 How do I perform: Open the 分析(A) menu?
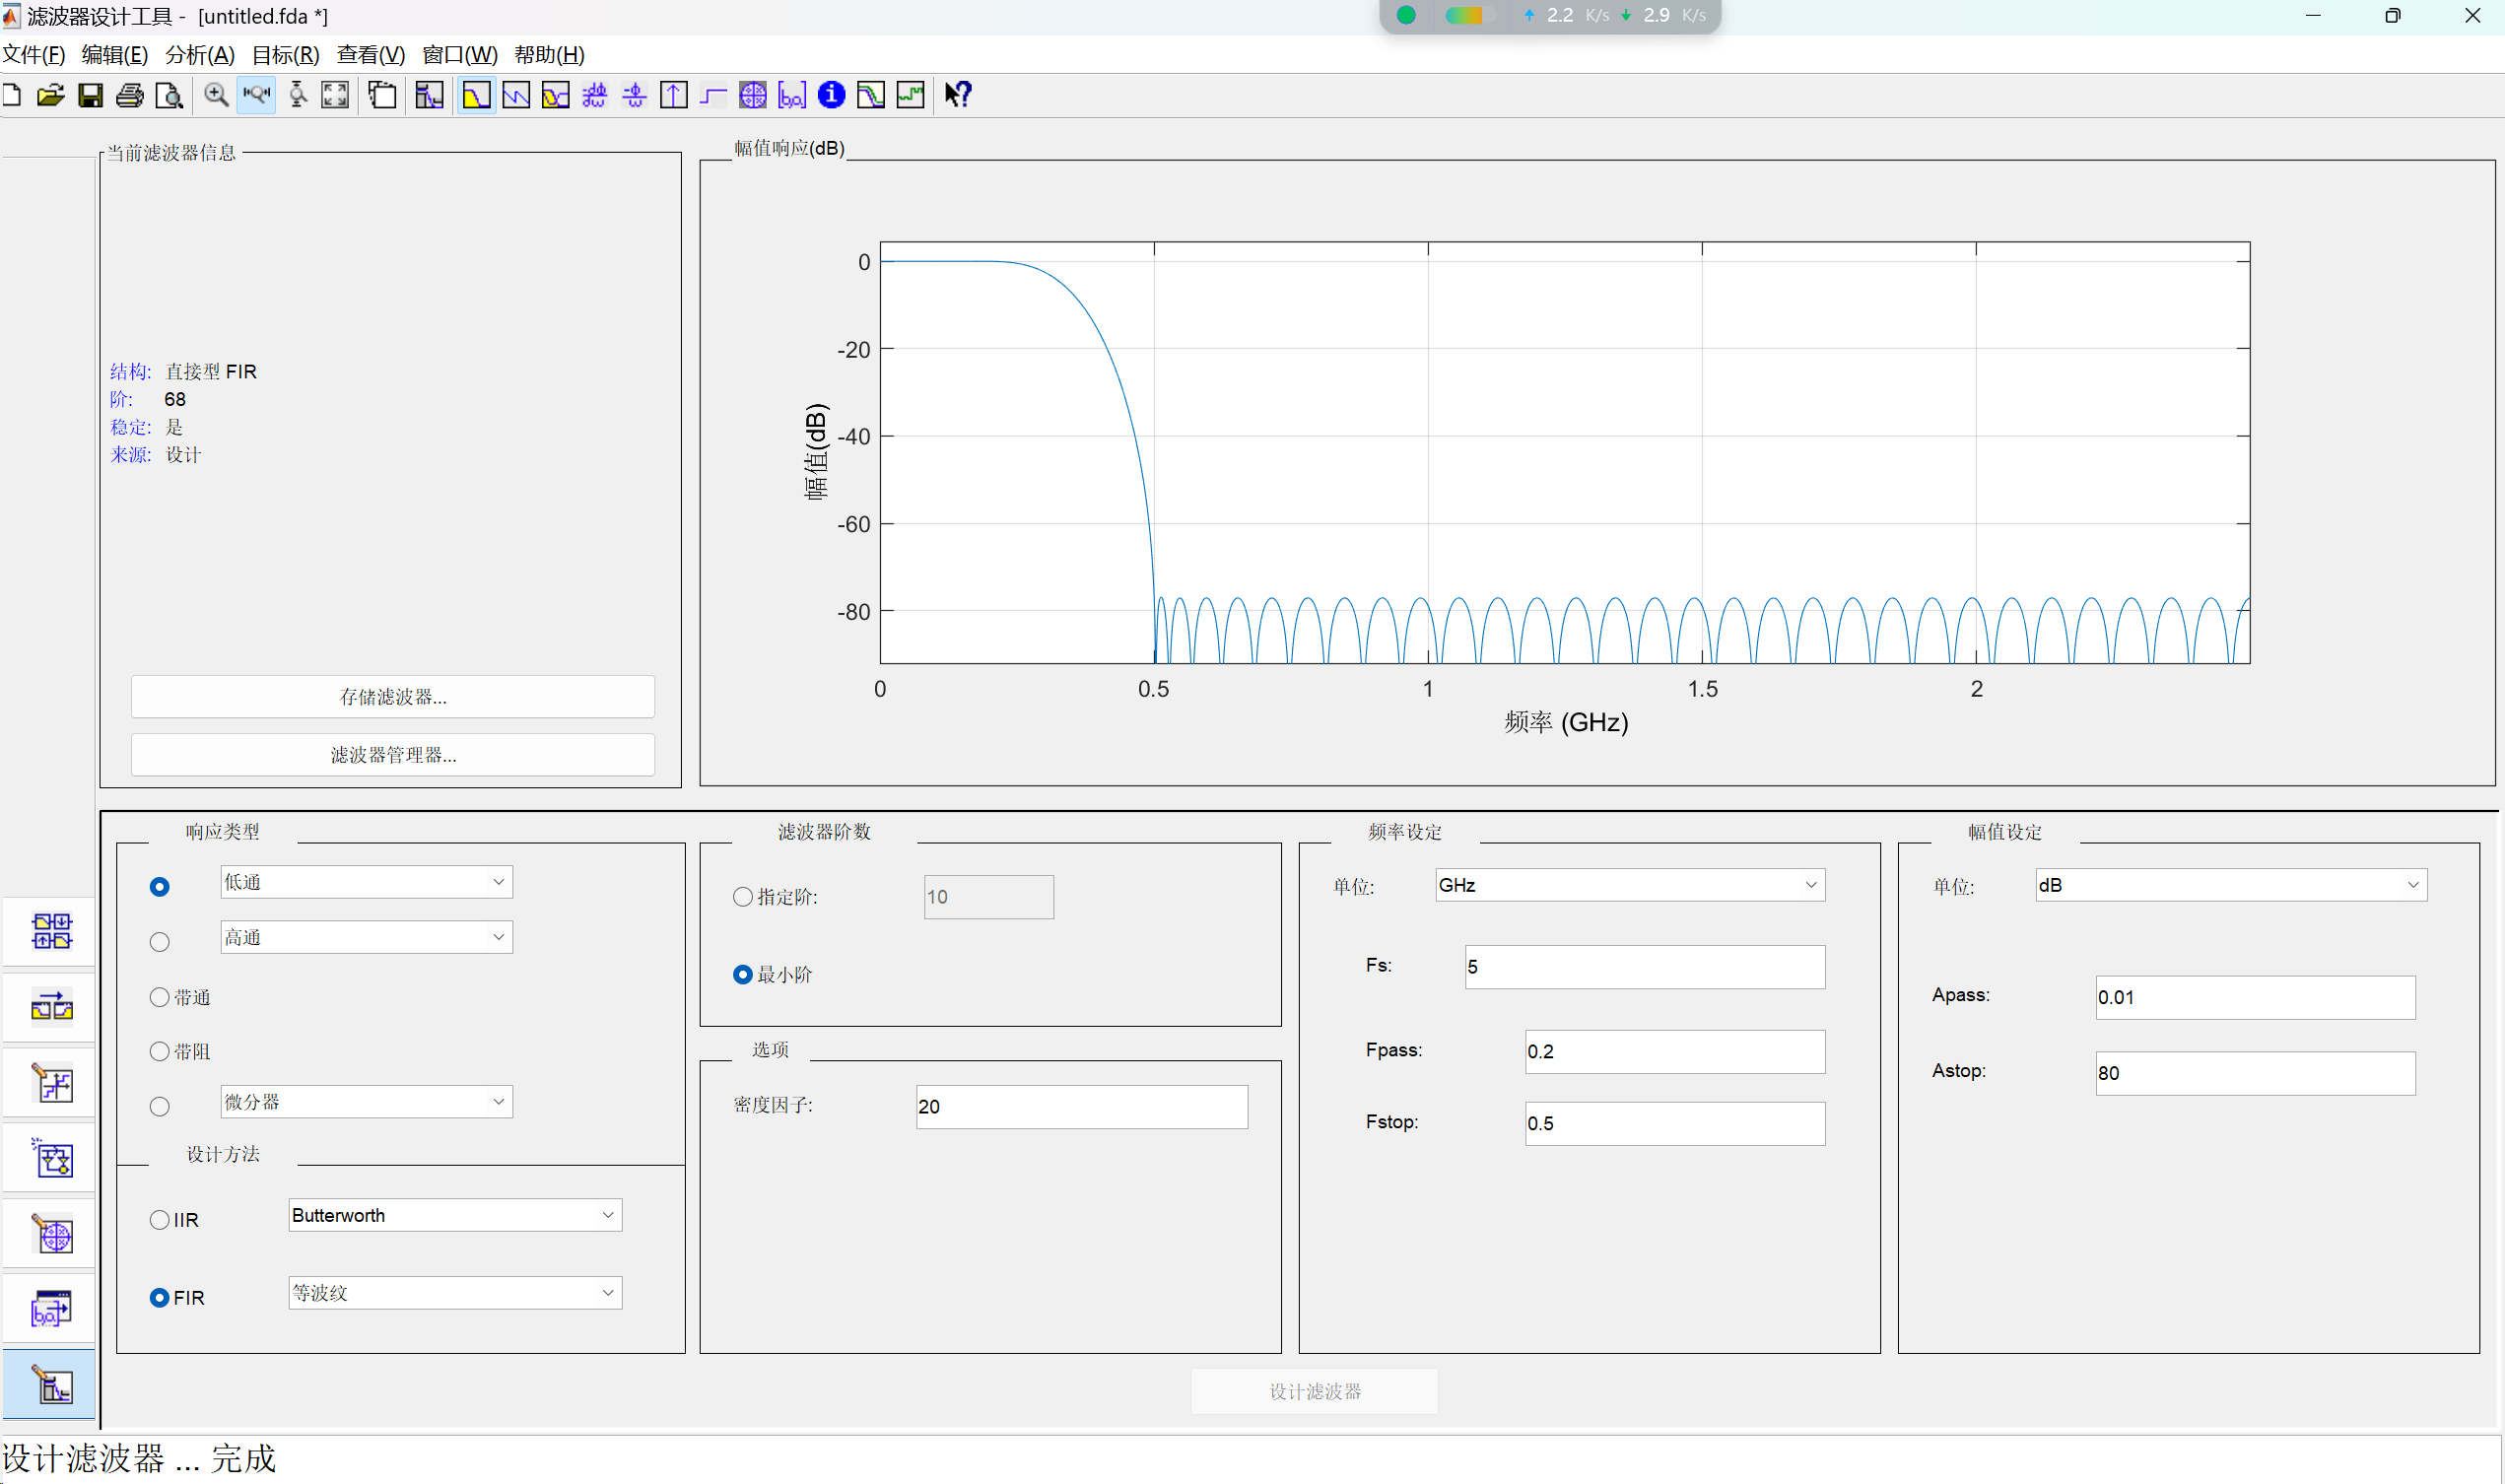coord(200,55)
